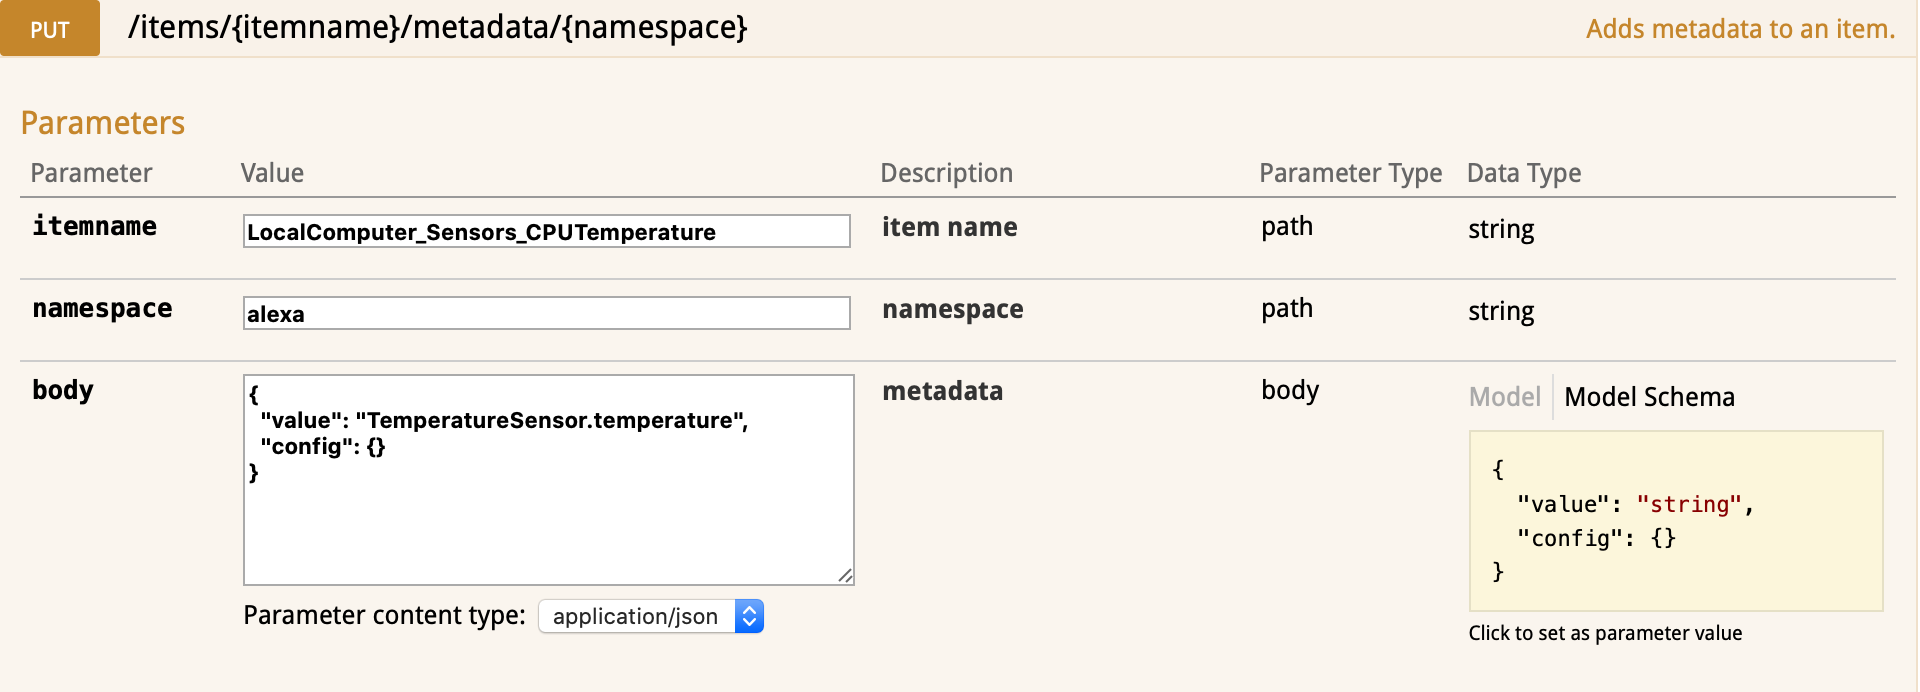Grab the body textarea resize handle

845,575
